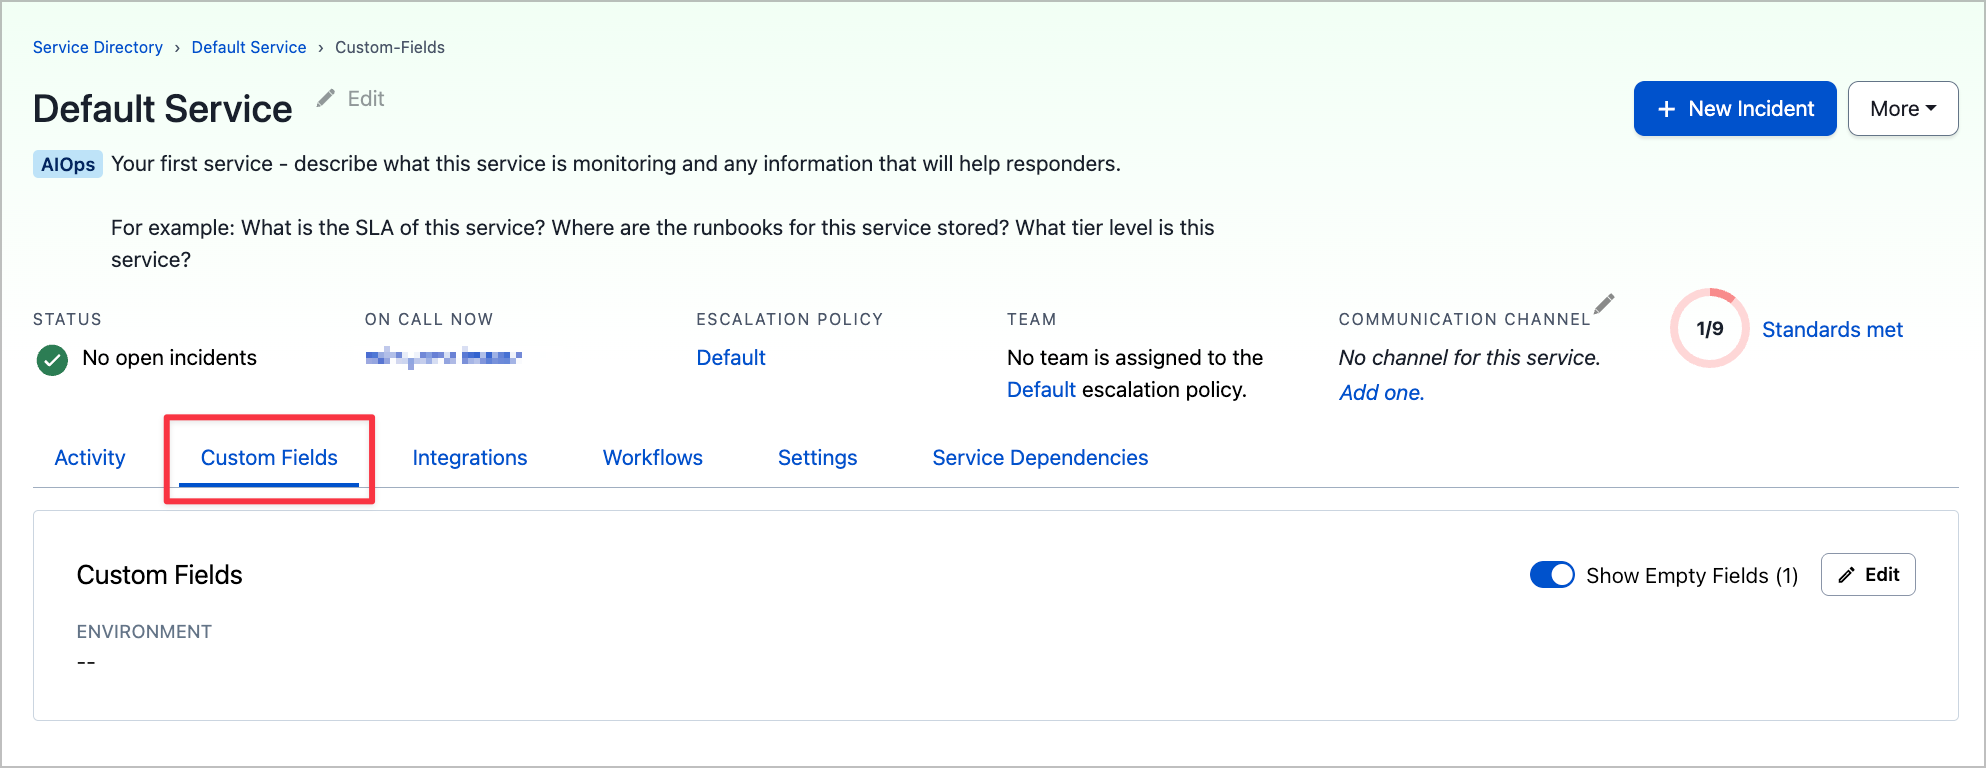
Task: Create a New Incident
Action: tap(1735, 108)
